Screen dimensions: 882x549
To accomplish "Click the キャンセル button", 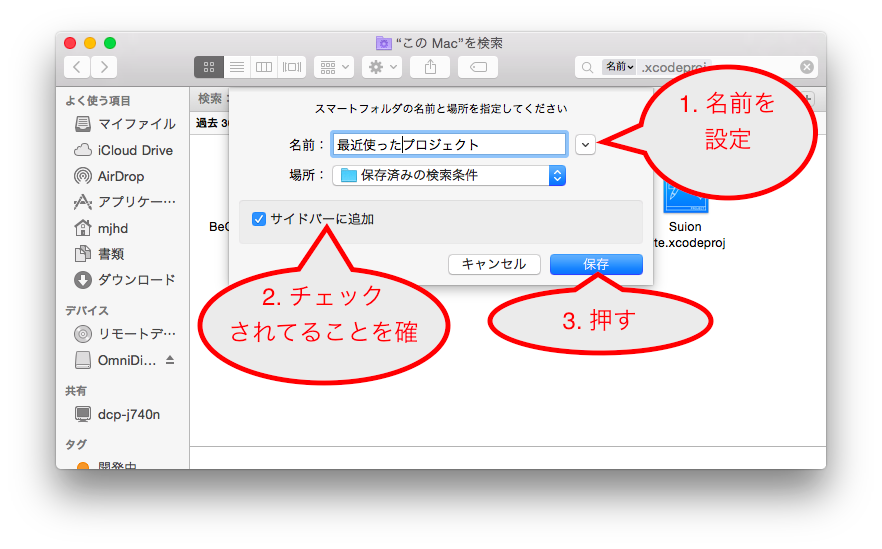I will click(494, 264).
